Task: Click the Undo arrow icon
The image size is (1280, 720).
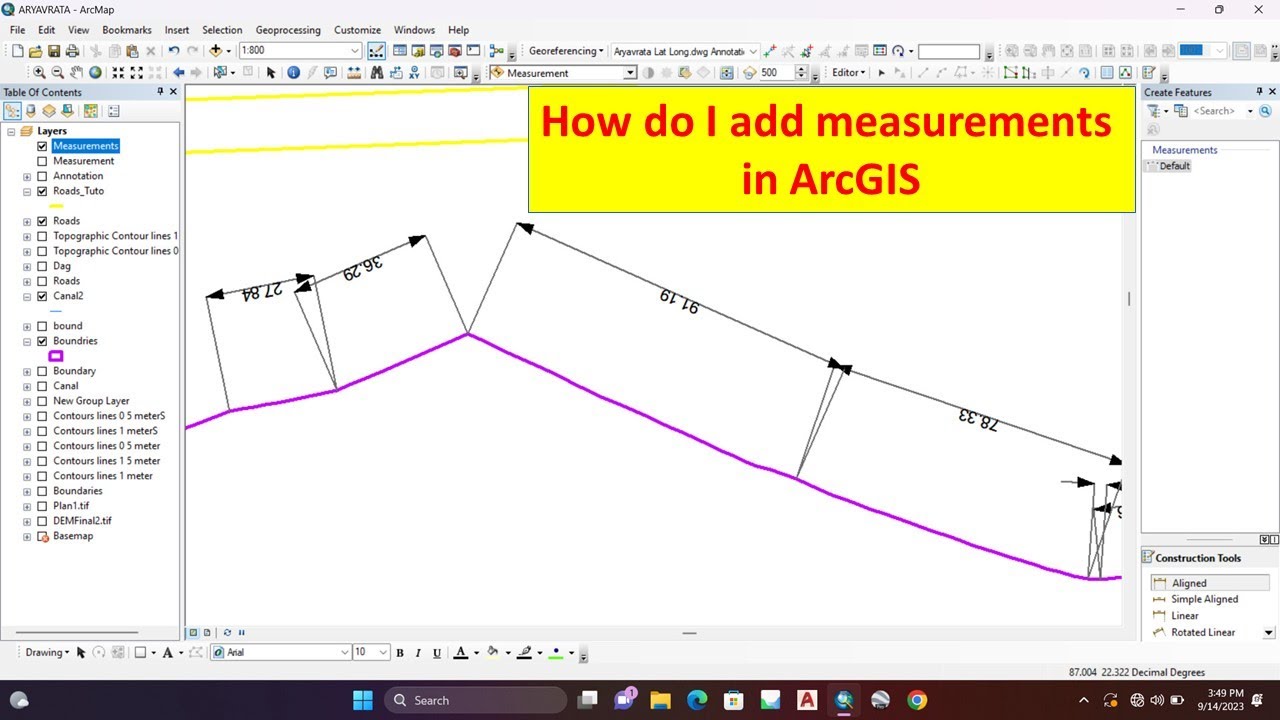Action: tap(173, 51)
